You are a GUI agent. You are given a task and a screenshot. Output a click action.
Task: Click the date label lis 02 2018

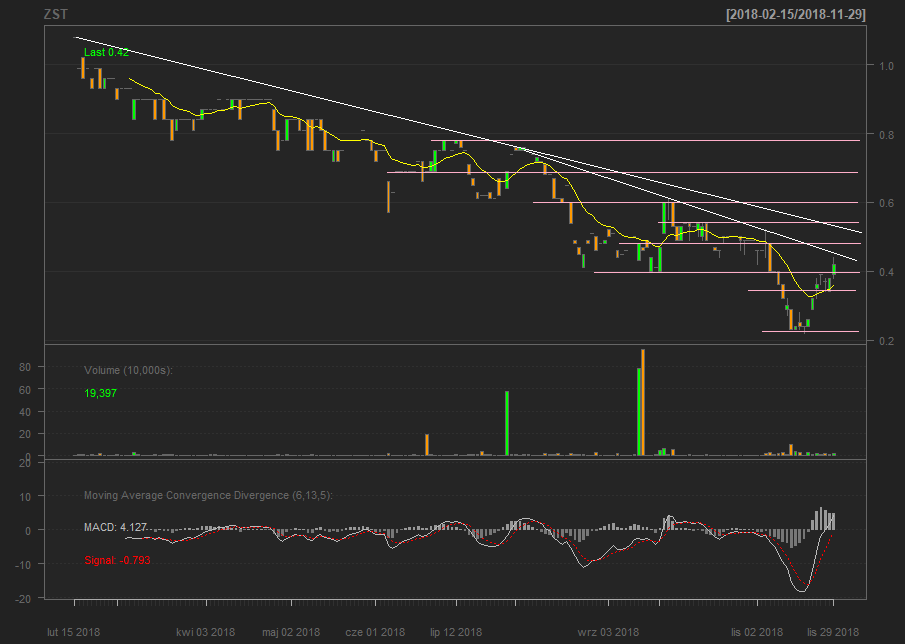tap(757, 632)
